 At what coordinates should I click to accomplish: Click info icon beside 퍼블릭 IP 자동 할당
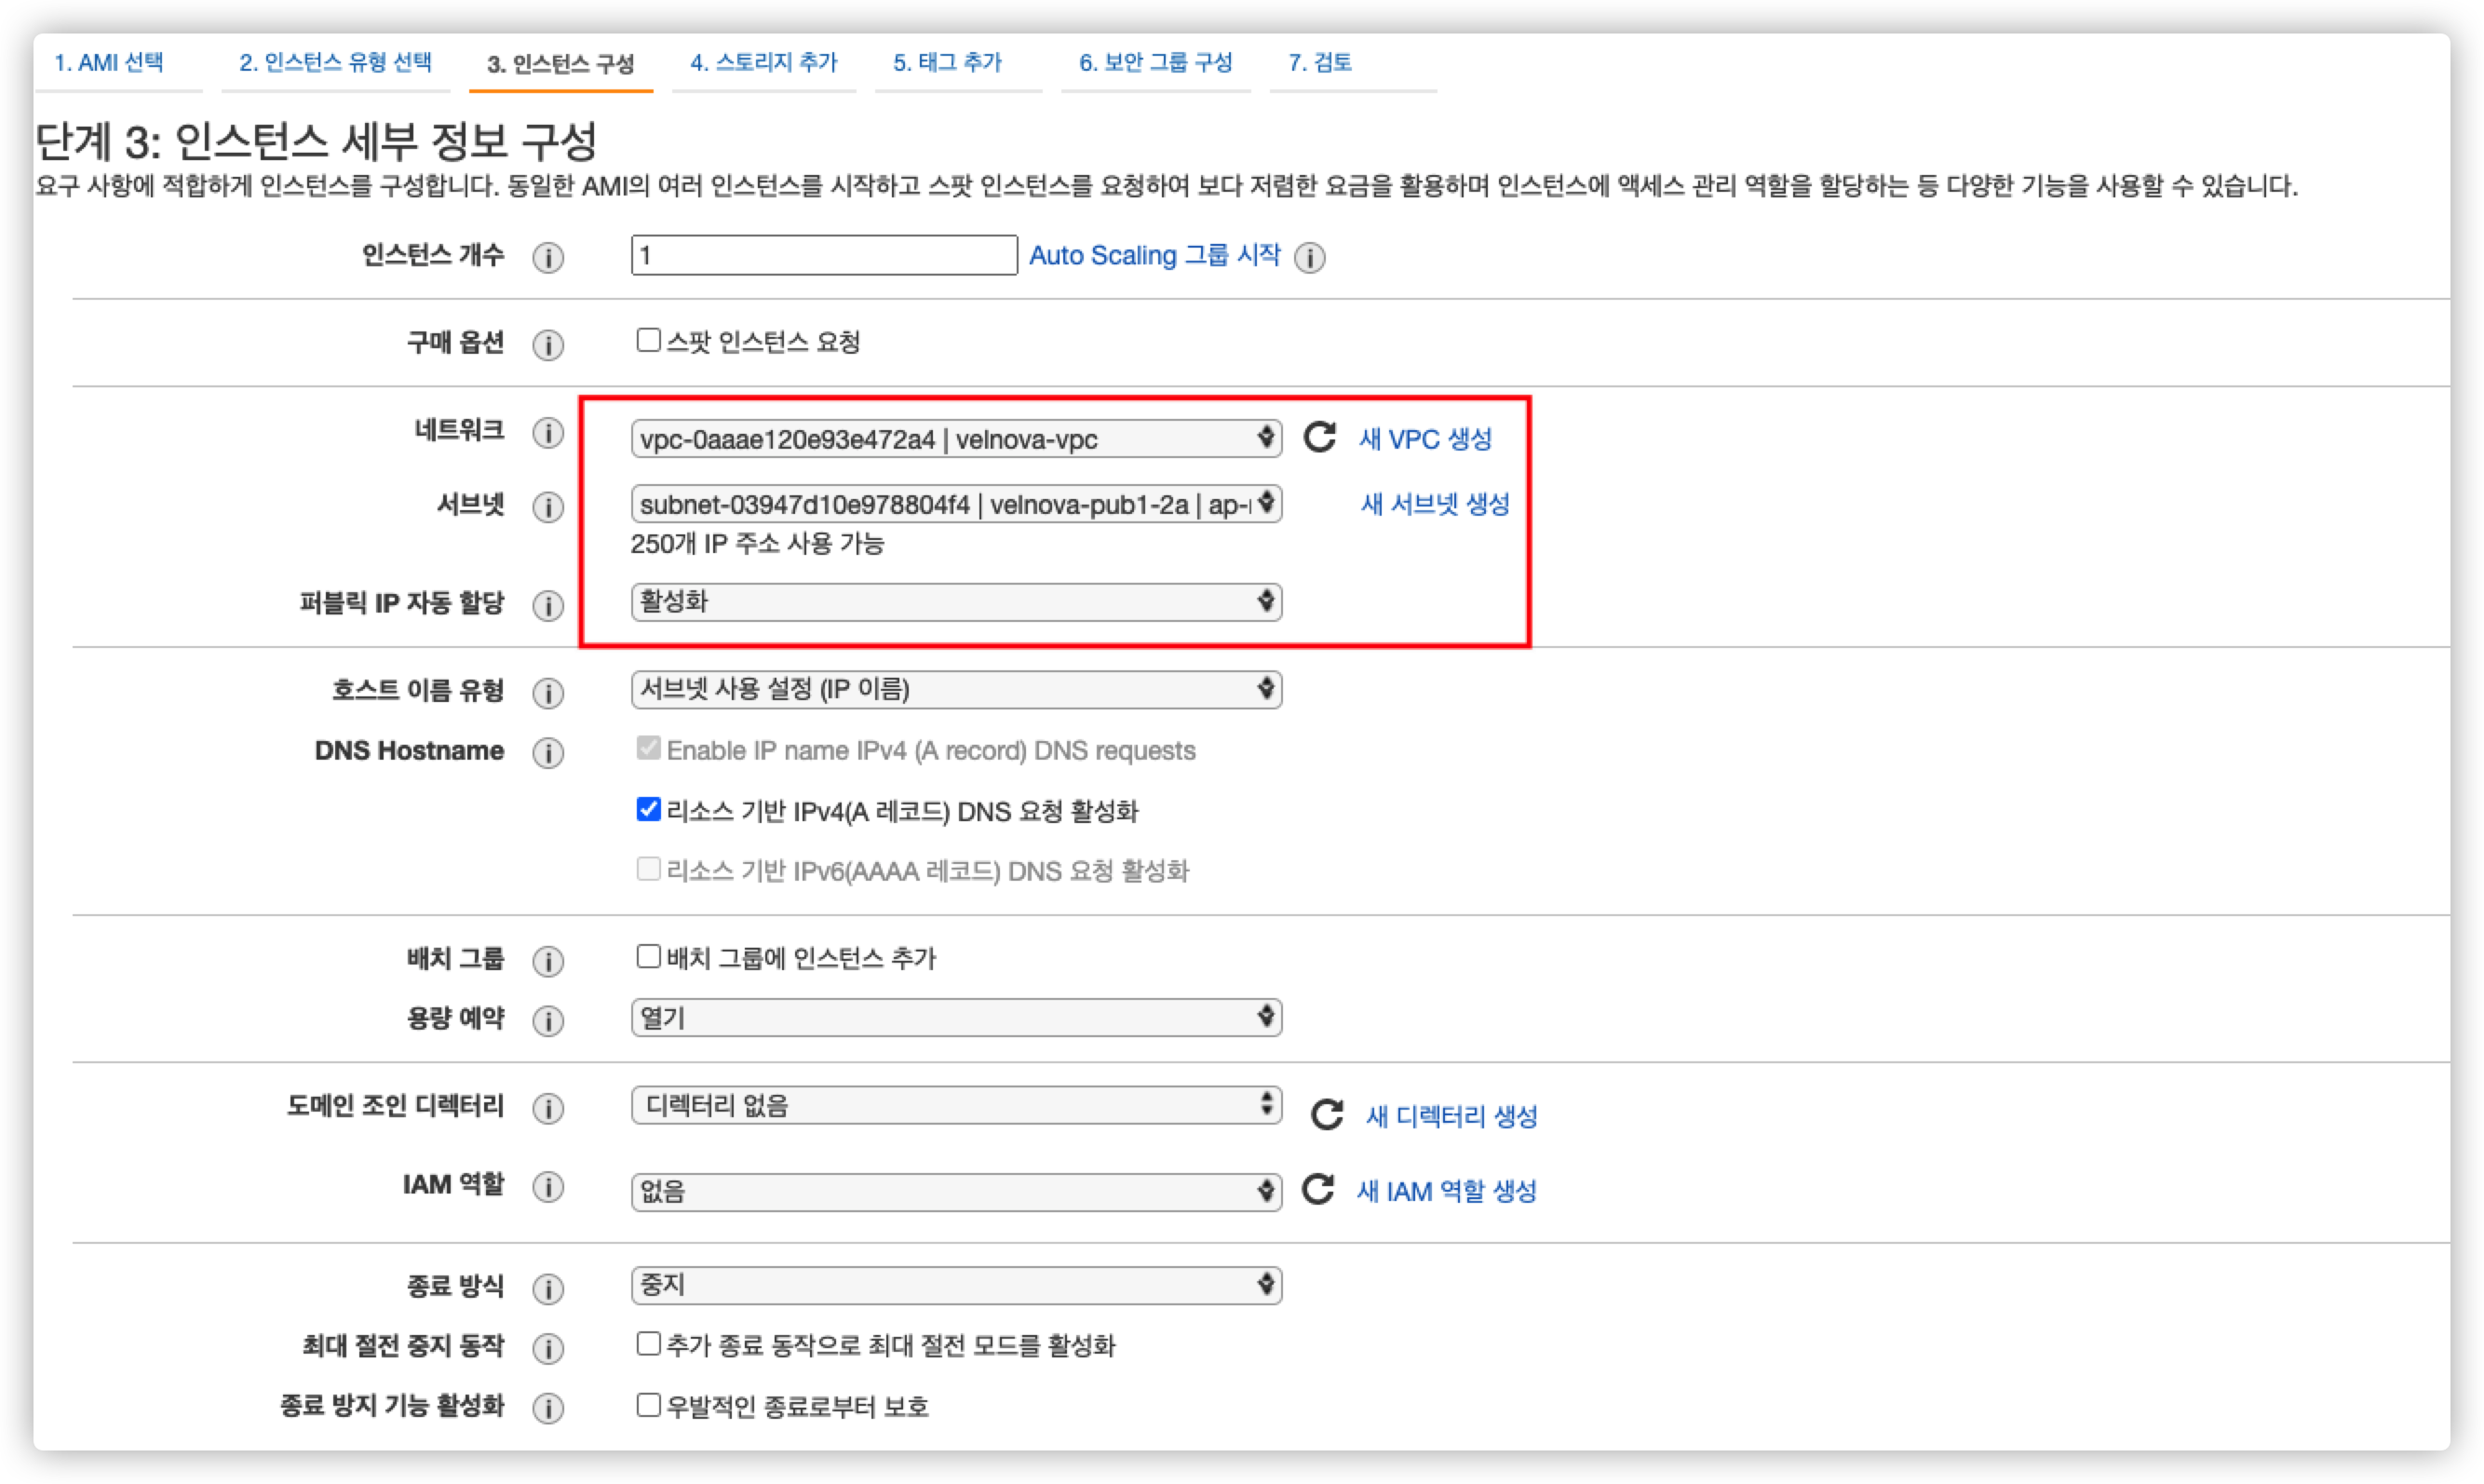(x=548, y=605)
